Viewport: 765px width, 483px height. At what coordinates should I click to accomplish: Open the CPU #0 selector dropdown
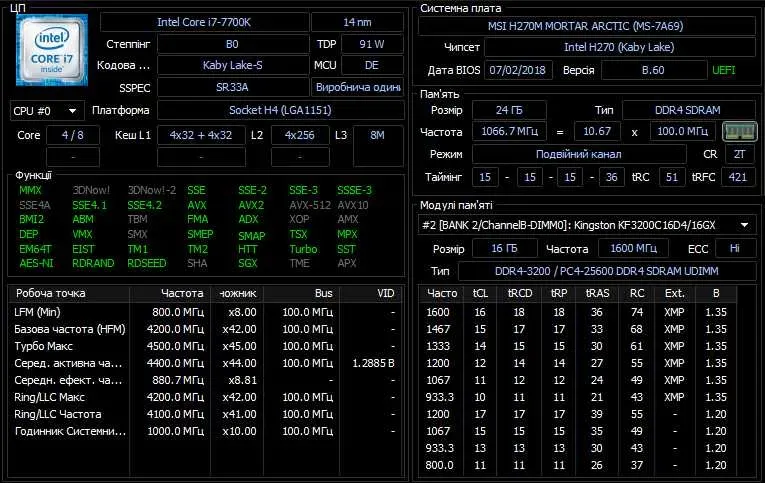point(47,111)
